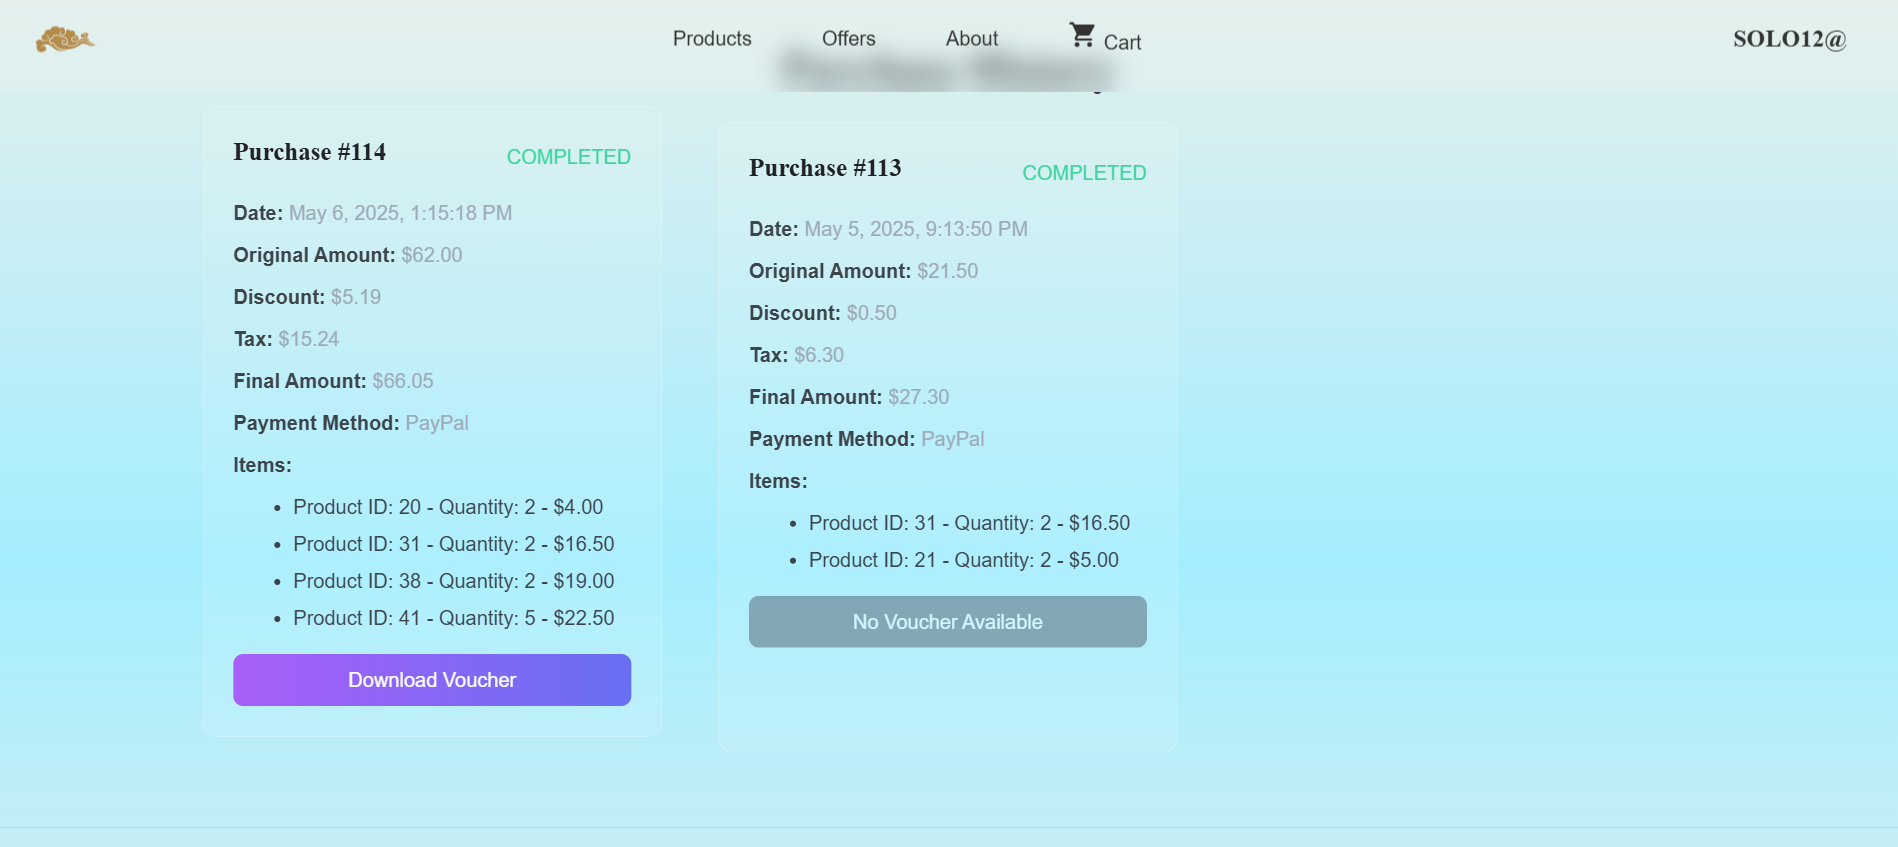Click the $66.05 final amount
This screenshot has height=847, width=1898.
tap(403, 381)
